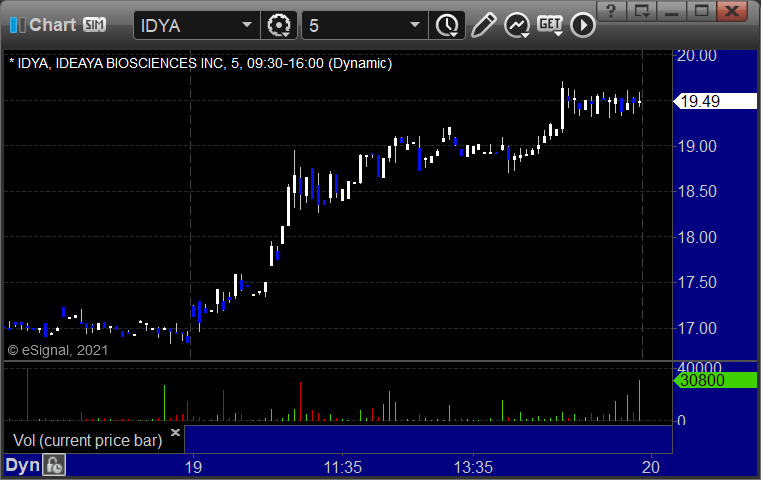Screen dimensions: 761x480
Task: Expand the interval dropdown arrow
Action: tap(415, 25)
